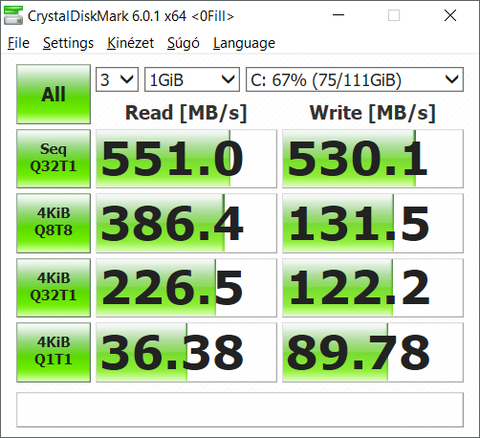Image resolution: width=480 pixels, height=438 pixels.
Task: Expand the test count dropdown showing 3
Action: click(117, 80)
